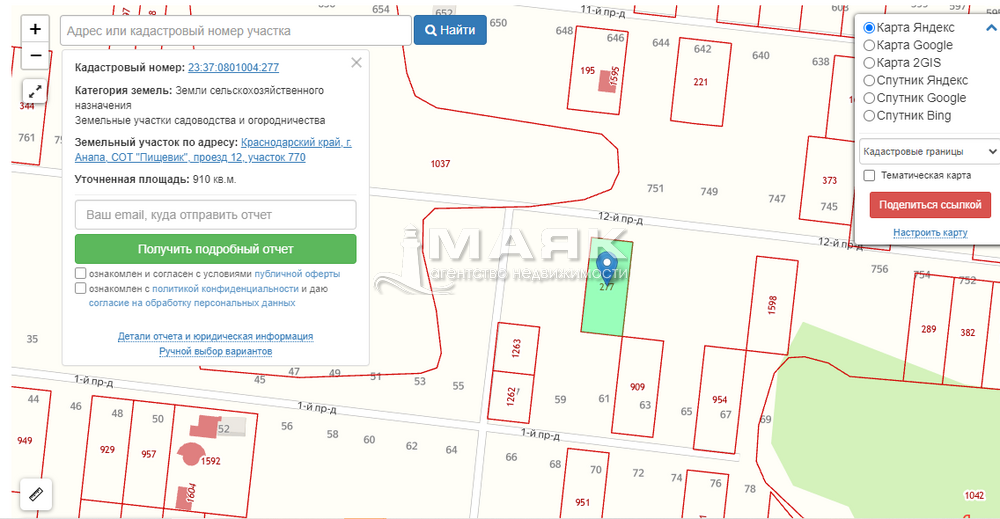The image size is (1000, 519).
Task: Click Получить подробный отчет button
Action: (x=215, y=249)
